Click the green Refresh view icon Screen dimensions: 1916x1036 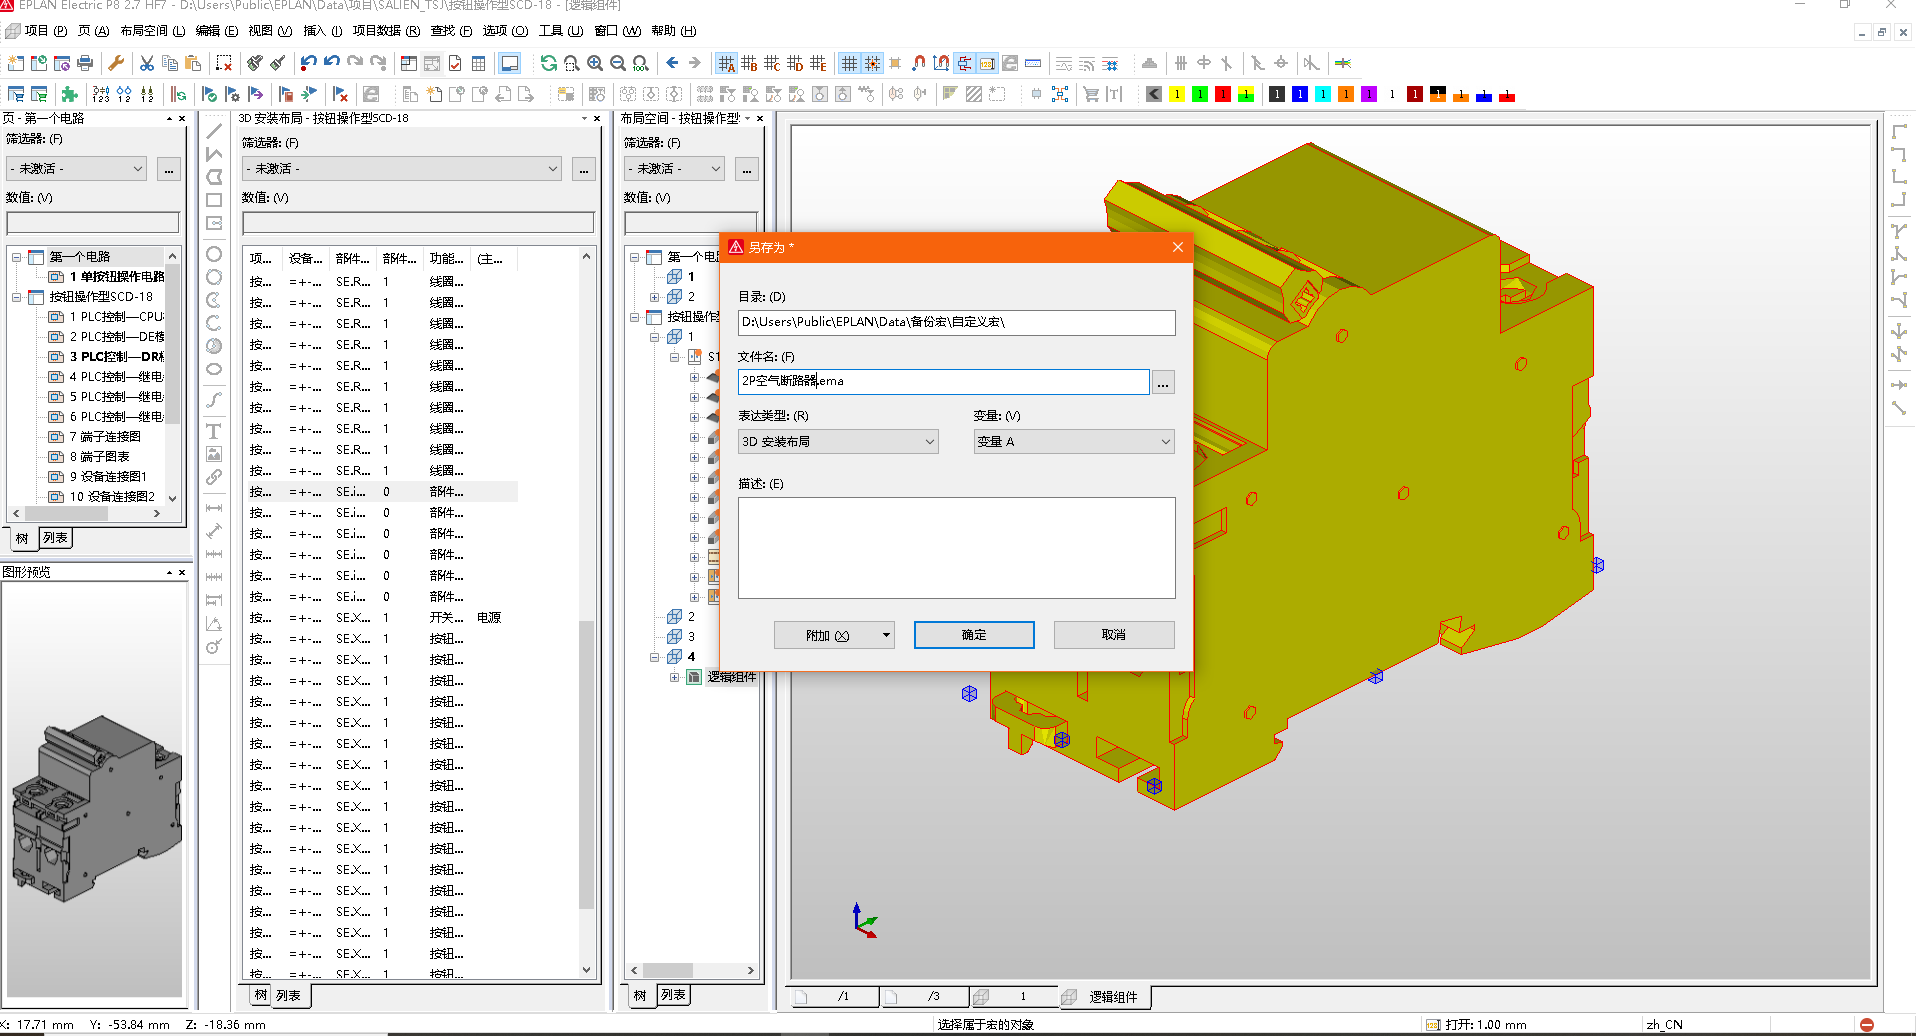[x=548, y=63]
